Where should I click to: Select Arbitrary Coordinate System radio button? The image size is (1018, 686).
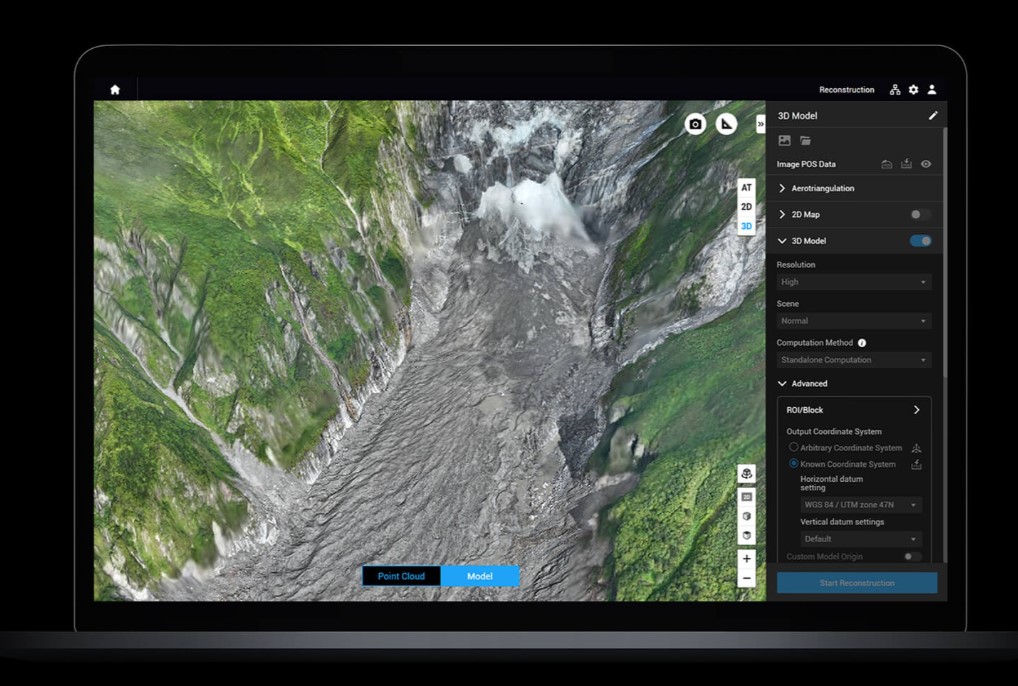(794, 448)
